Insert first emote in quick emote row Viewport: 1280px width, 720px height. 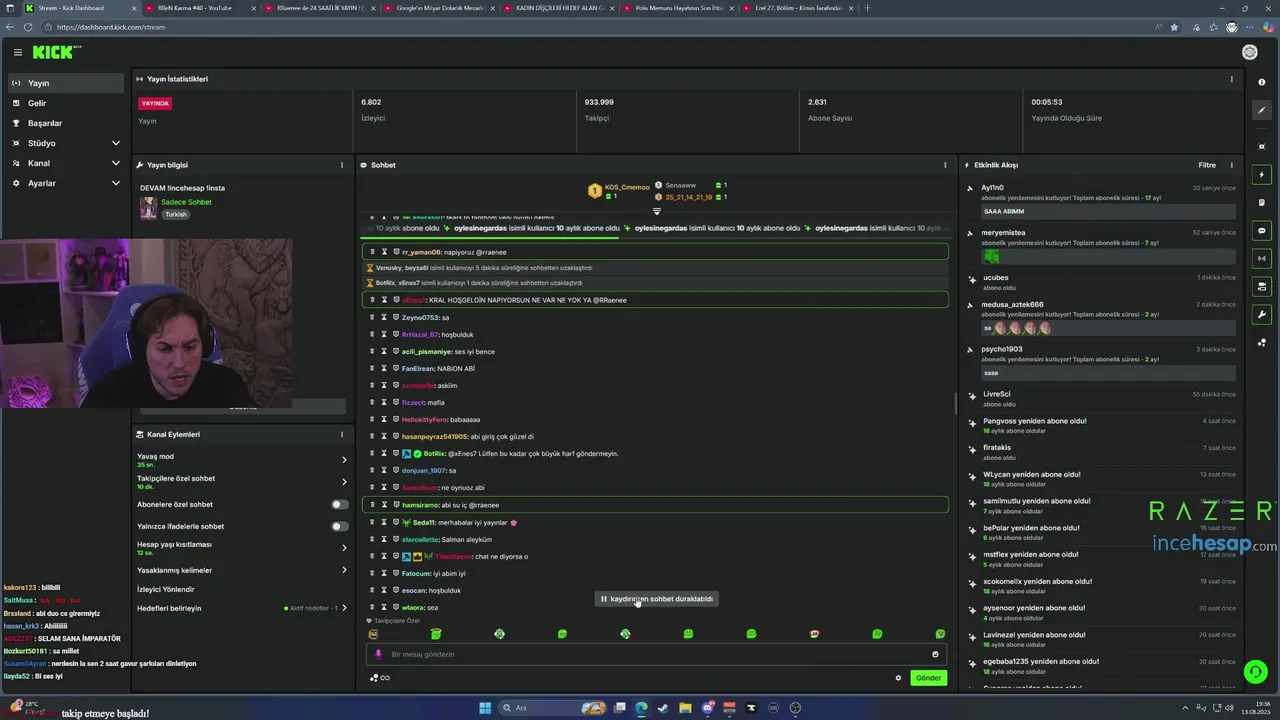pyautogui.click(x=373, y=634)
